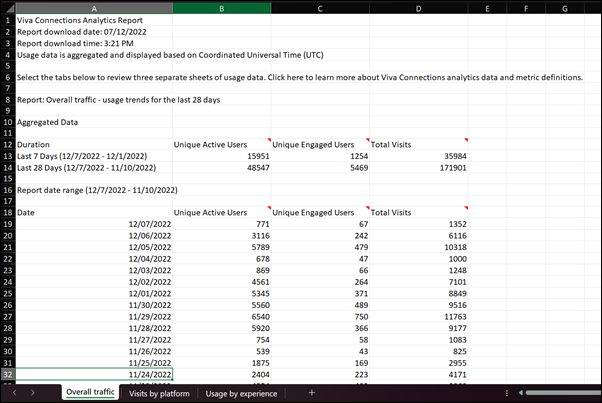Click the cell with value 750
Screen dimensions: 602x403
(x=320, y=317)
